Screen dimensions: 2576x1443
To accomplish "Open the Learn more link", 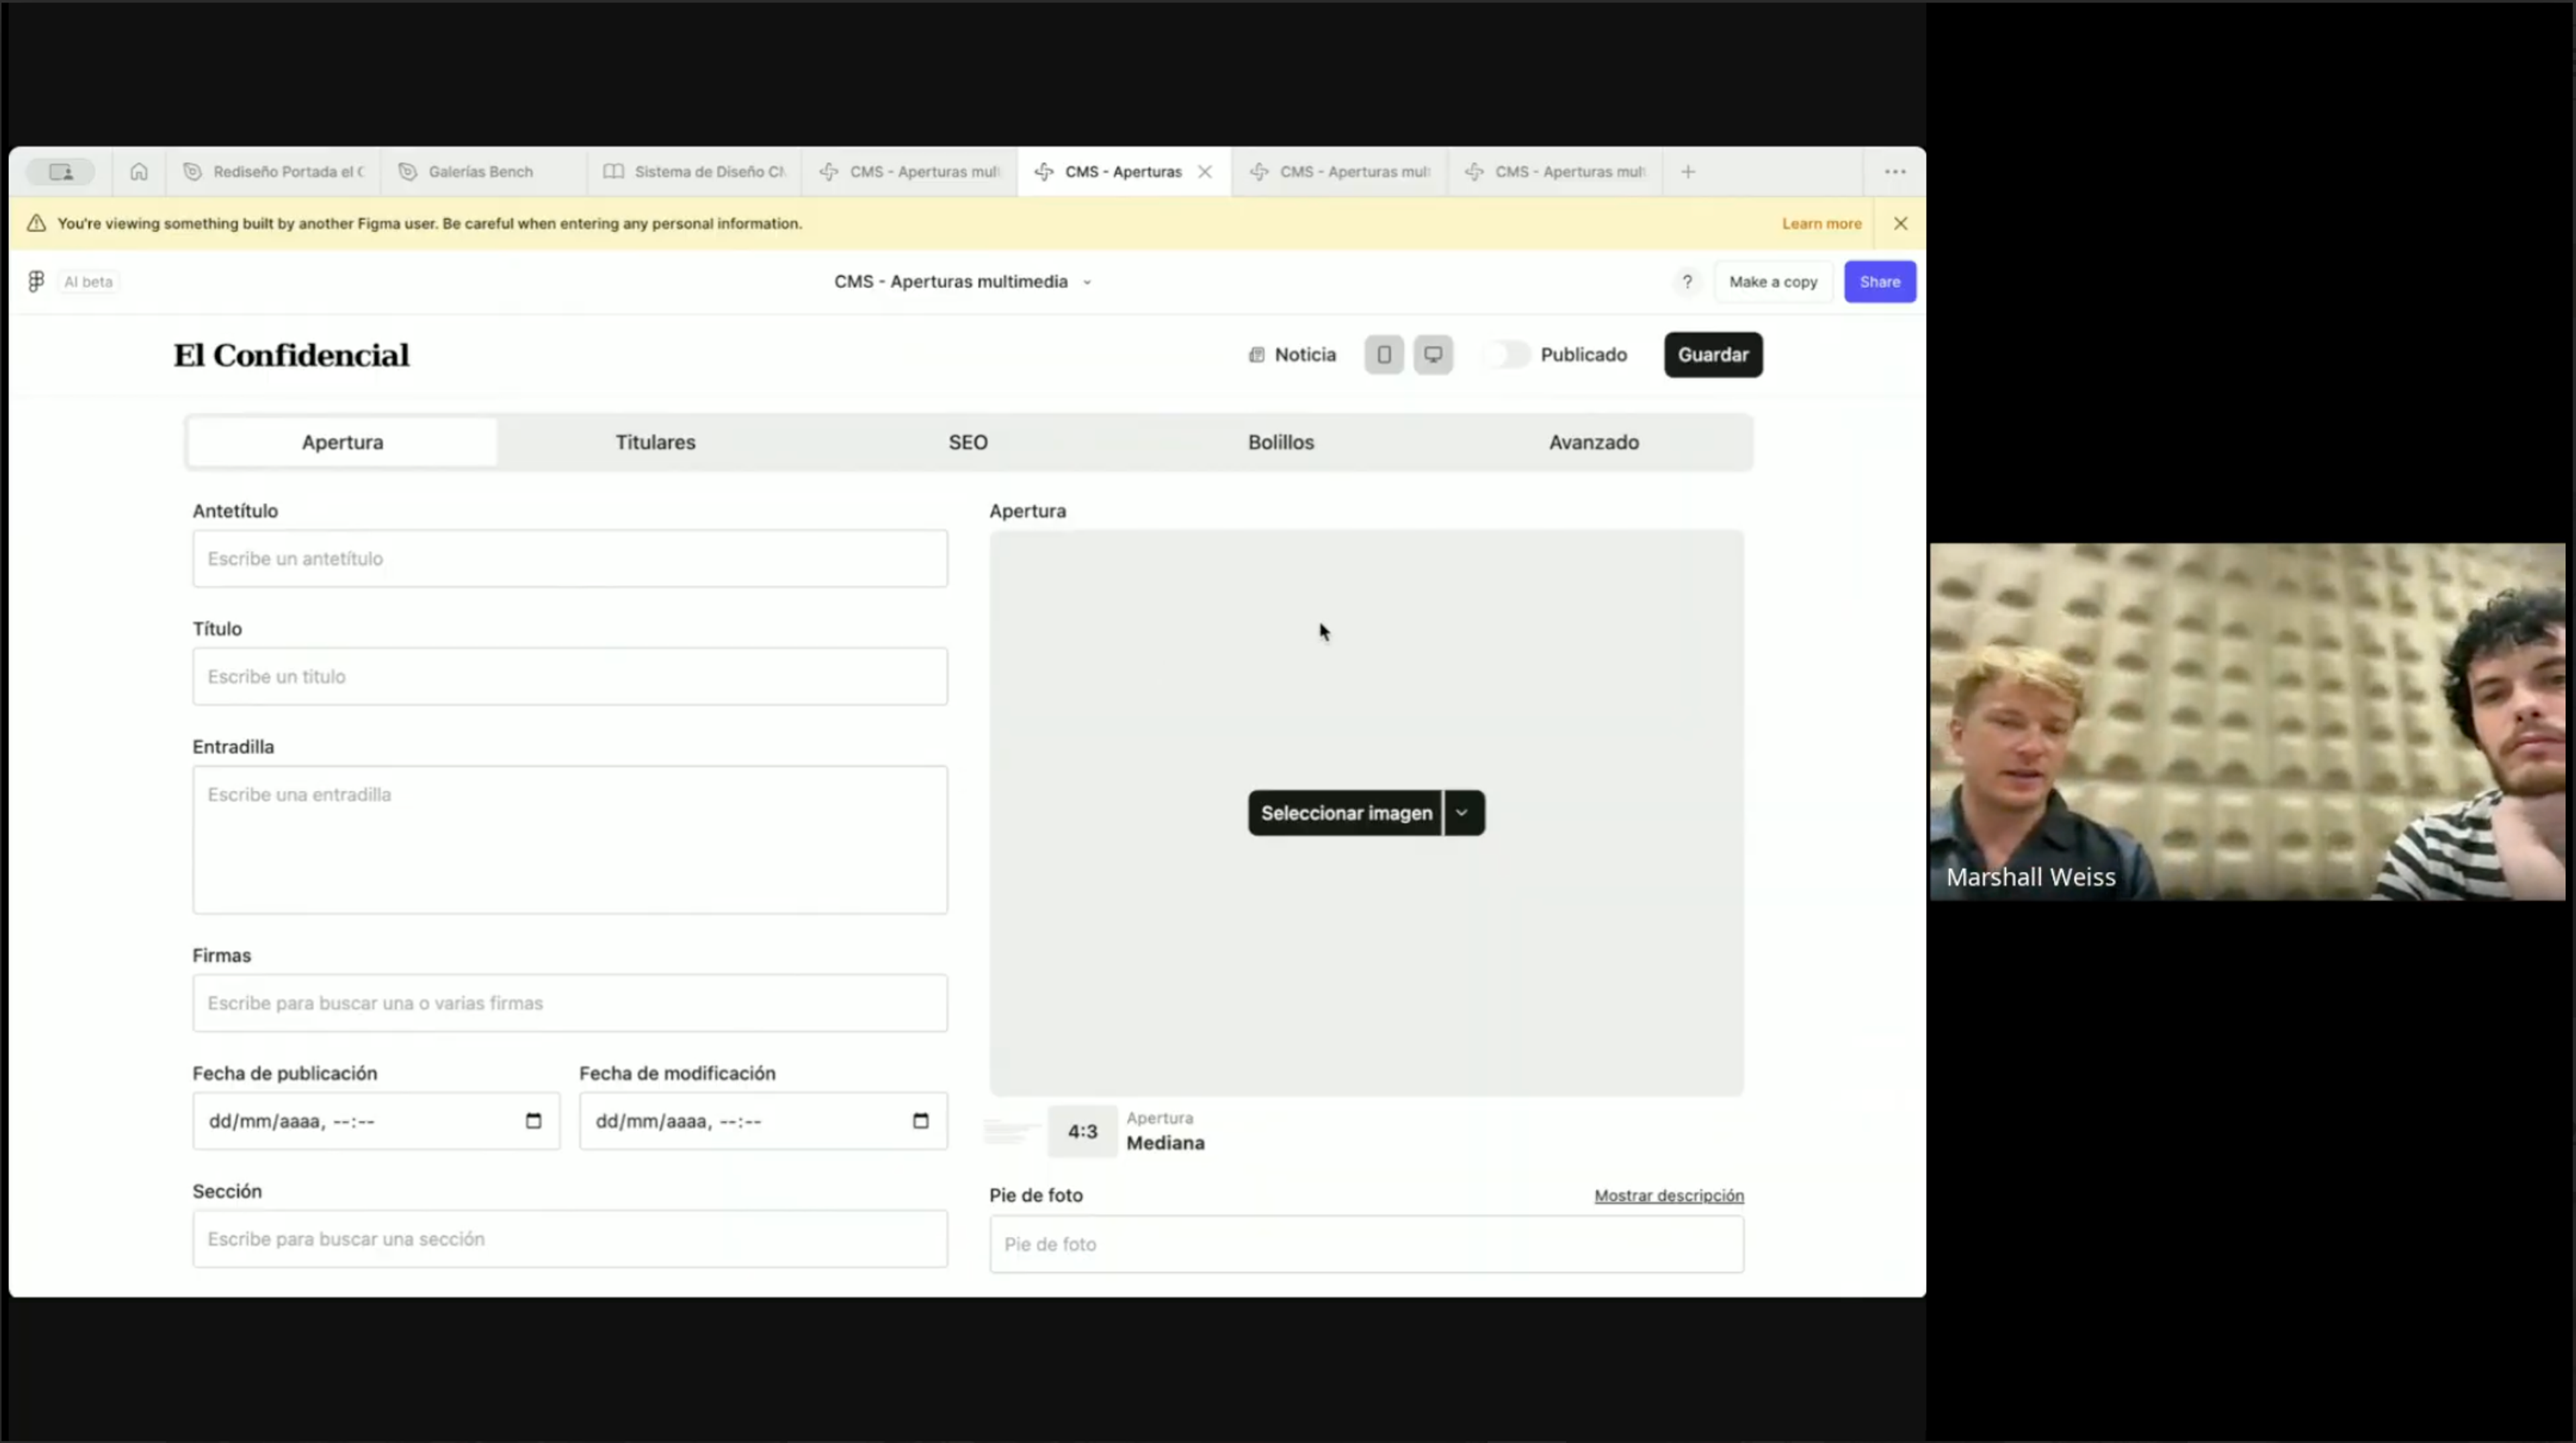I will point(1821,224).
